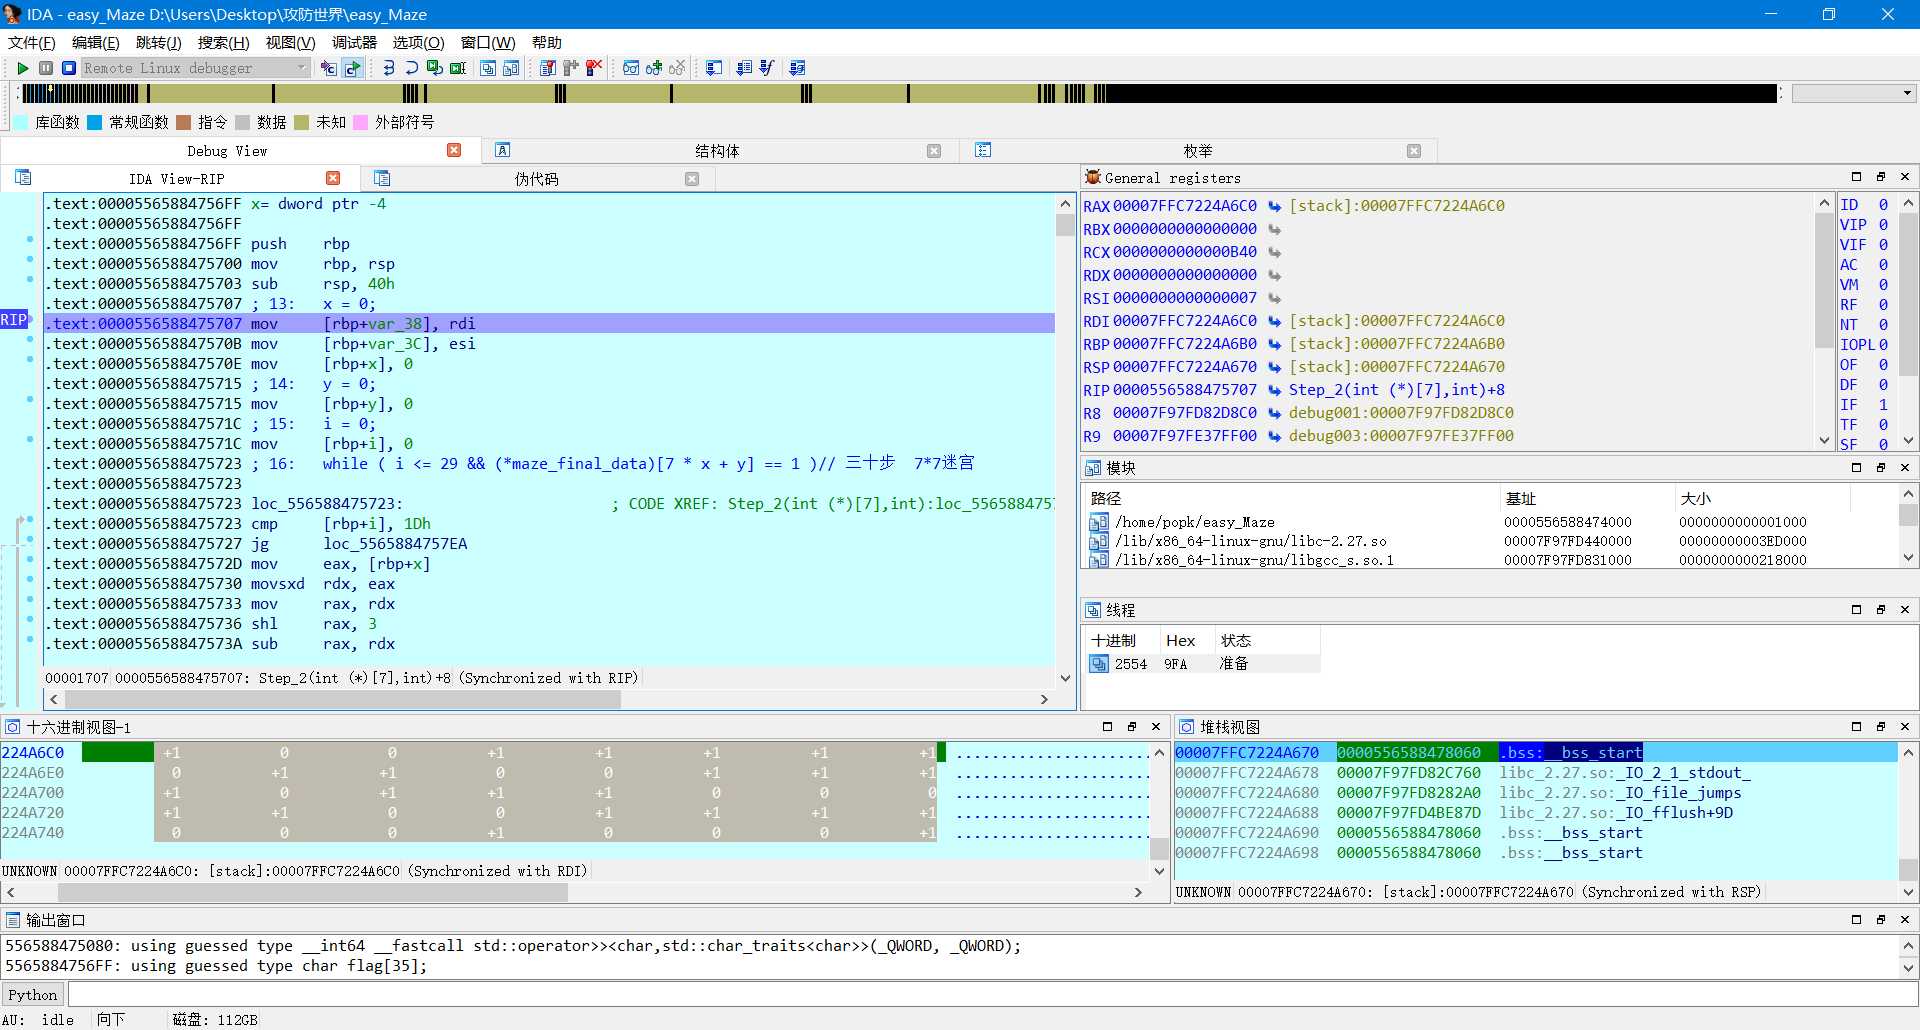
Task: Click the Step over toolbar icon
Action: pos(411,68)
